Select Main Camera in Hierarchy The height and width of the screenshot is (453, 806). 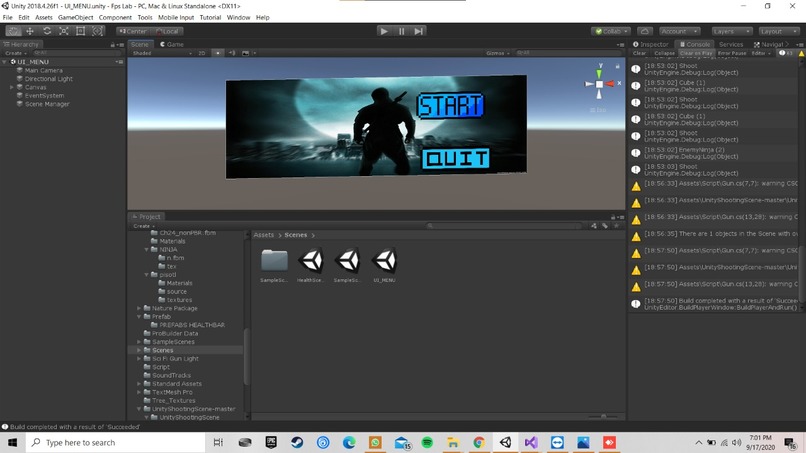pyautogui.click(x=44, y=70)
